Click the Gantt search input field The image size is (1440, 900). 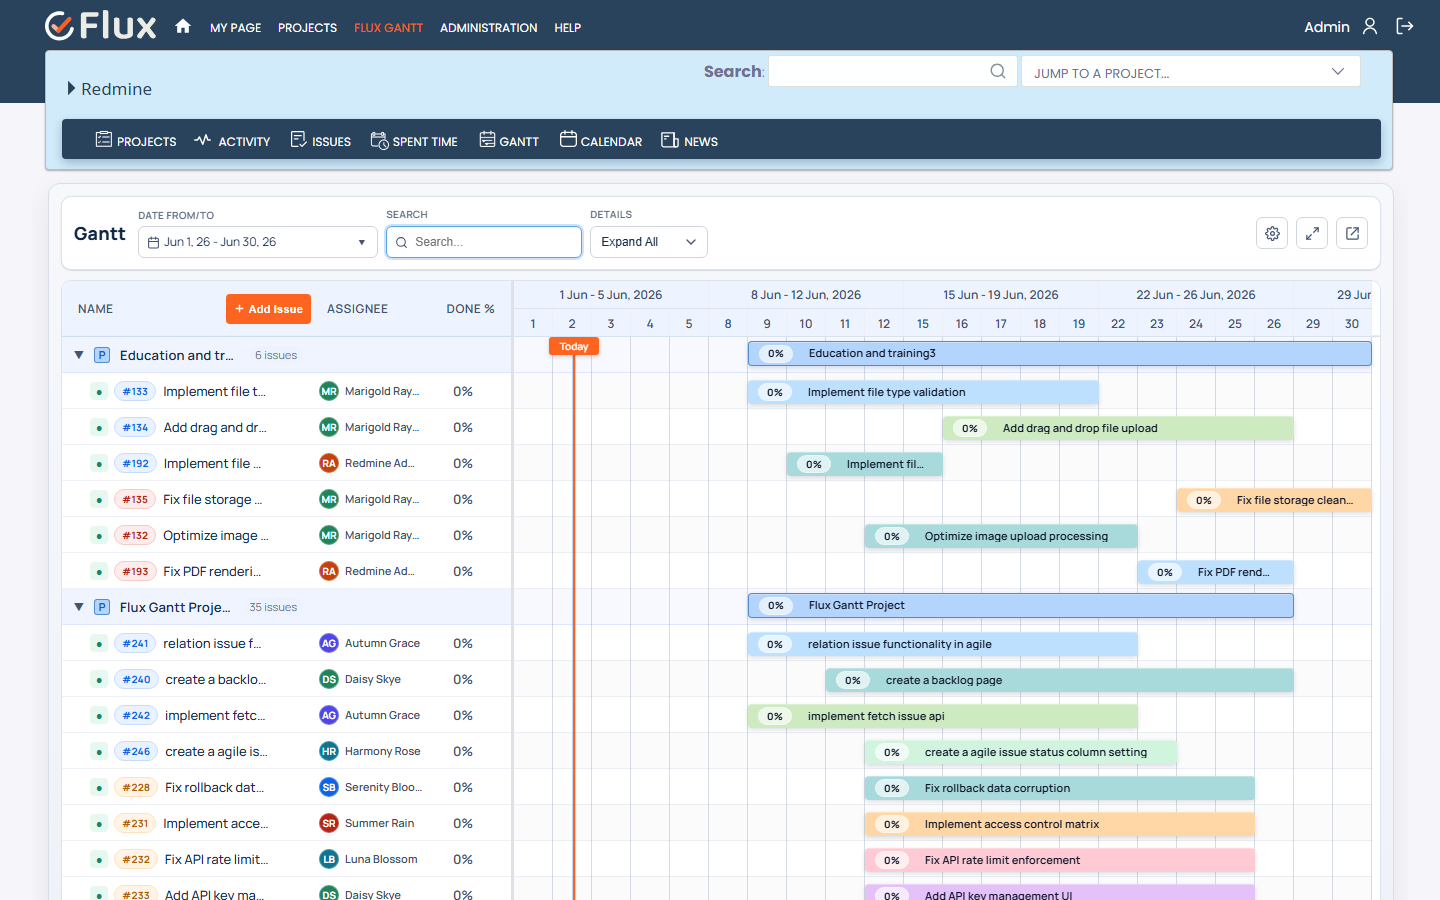tap(484, 242)
